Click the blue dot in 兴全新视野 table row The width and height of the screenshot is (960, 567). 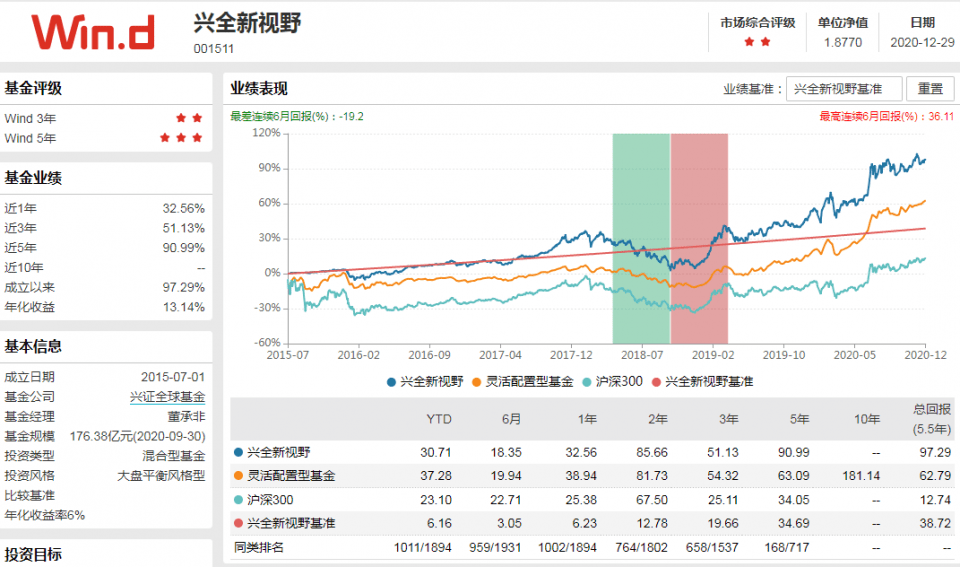239,452
